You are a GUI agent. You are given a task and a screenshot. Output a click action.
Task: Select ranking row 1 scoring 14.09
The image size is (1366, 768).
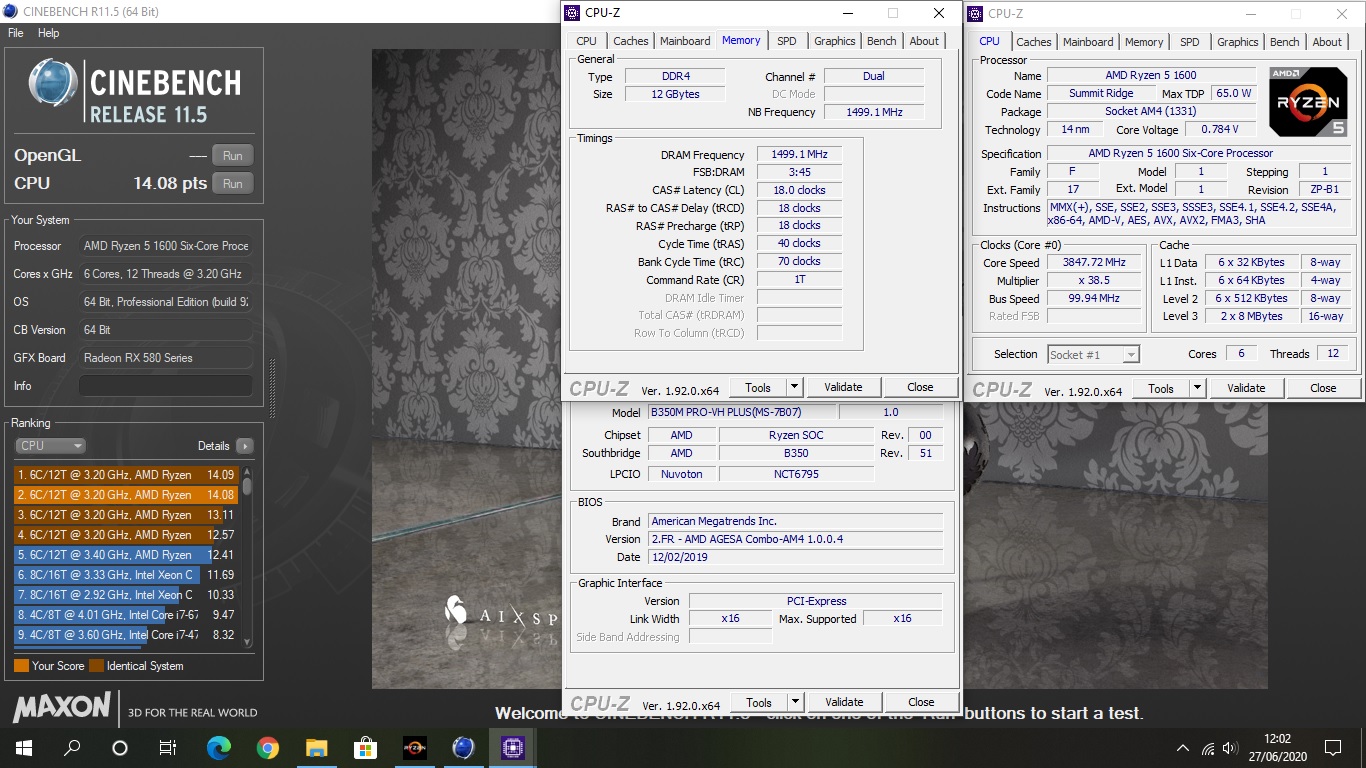point(126,475)
